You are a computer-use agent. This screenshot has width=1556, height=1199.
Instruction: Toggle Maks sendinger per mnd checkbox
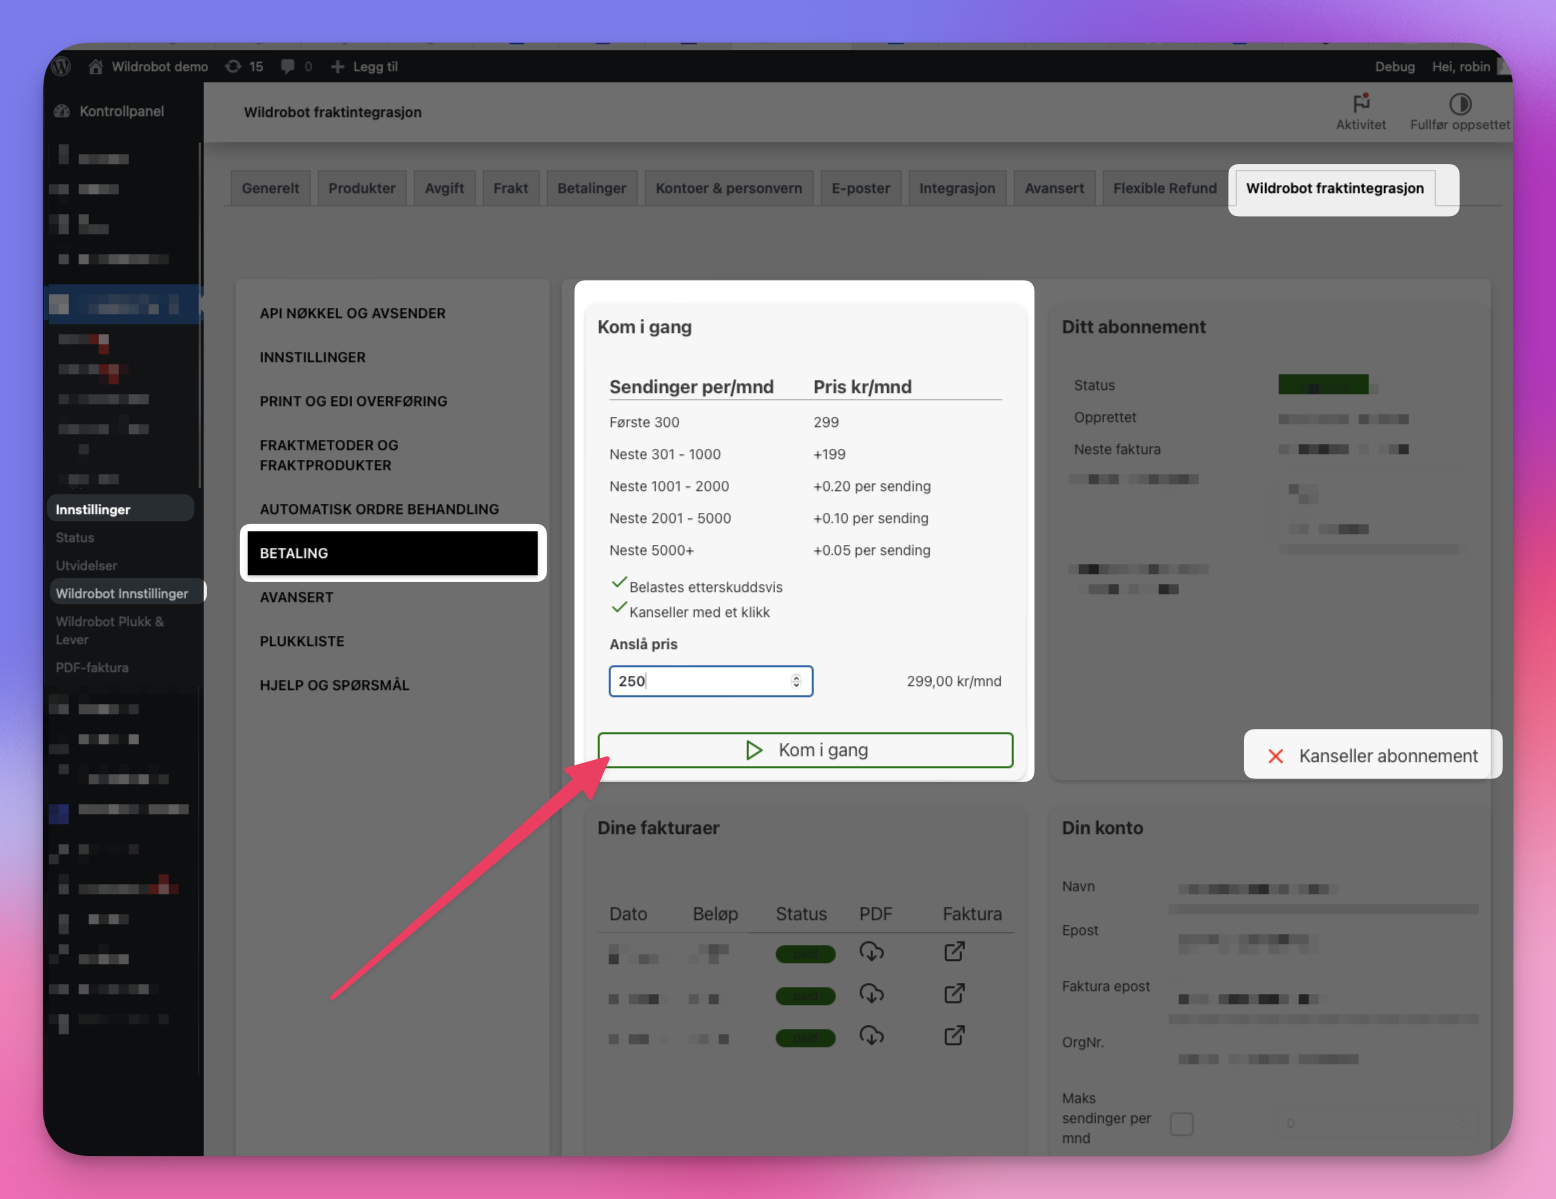coord(1182,1124)
